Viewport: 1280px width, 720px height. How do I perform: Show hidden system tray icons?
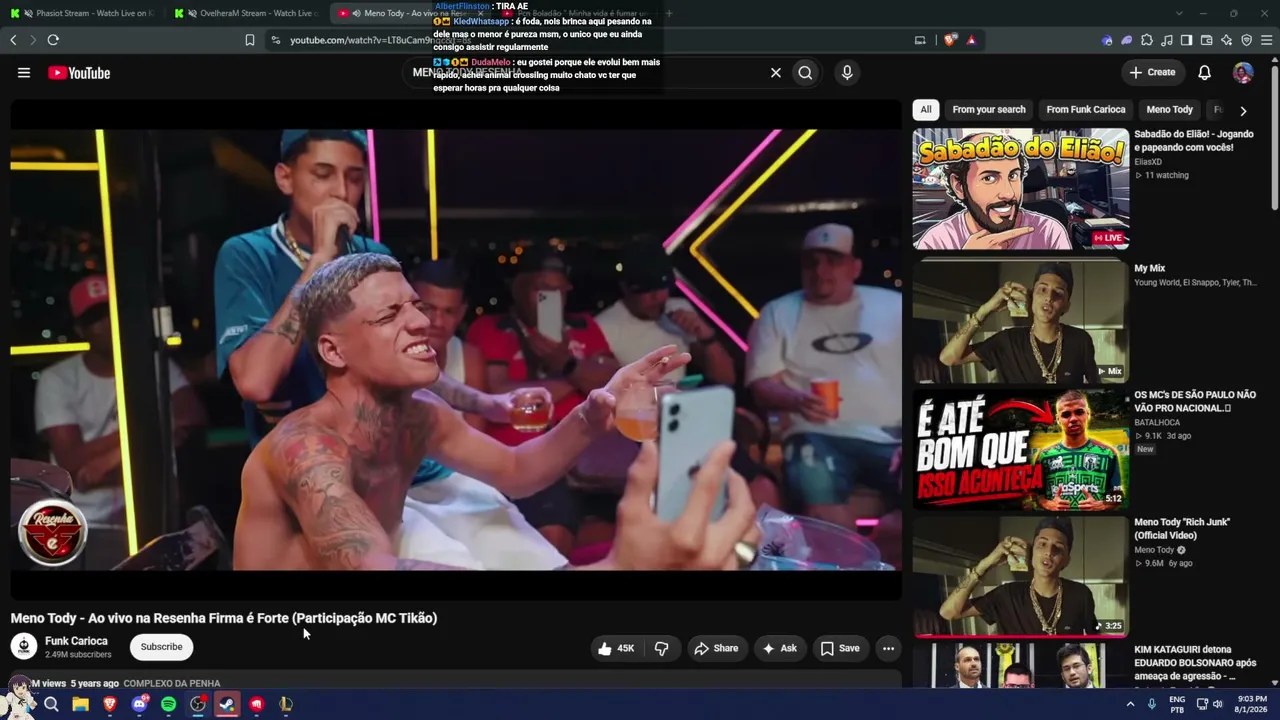click(x=1131, y=704)
